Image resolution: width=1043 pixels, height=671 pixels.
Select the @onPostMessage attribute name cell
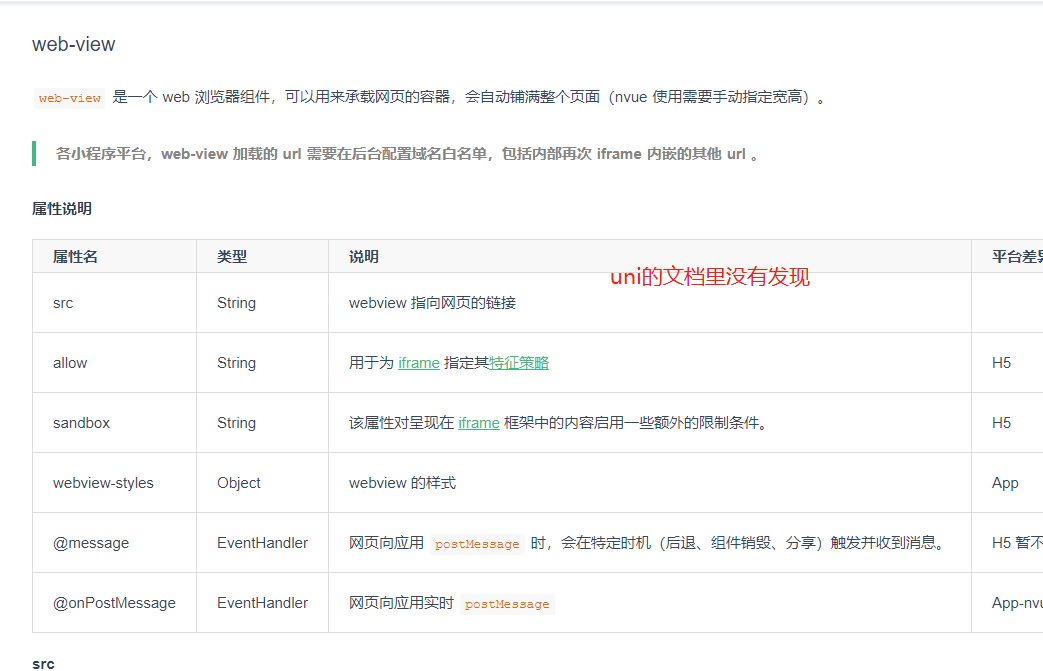(114, 603)
